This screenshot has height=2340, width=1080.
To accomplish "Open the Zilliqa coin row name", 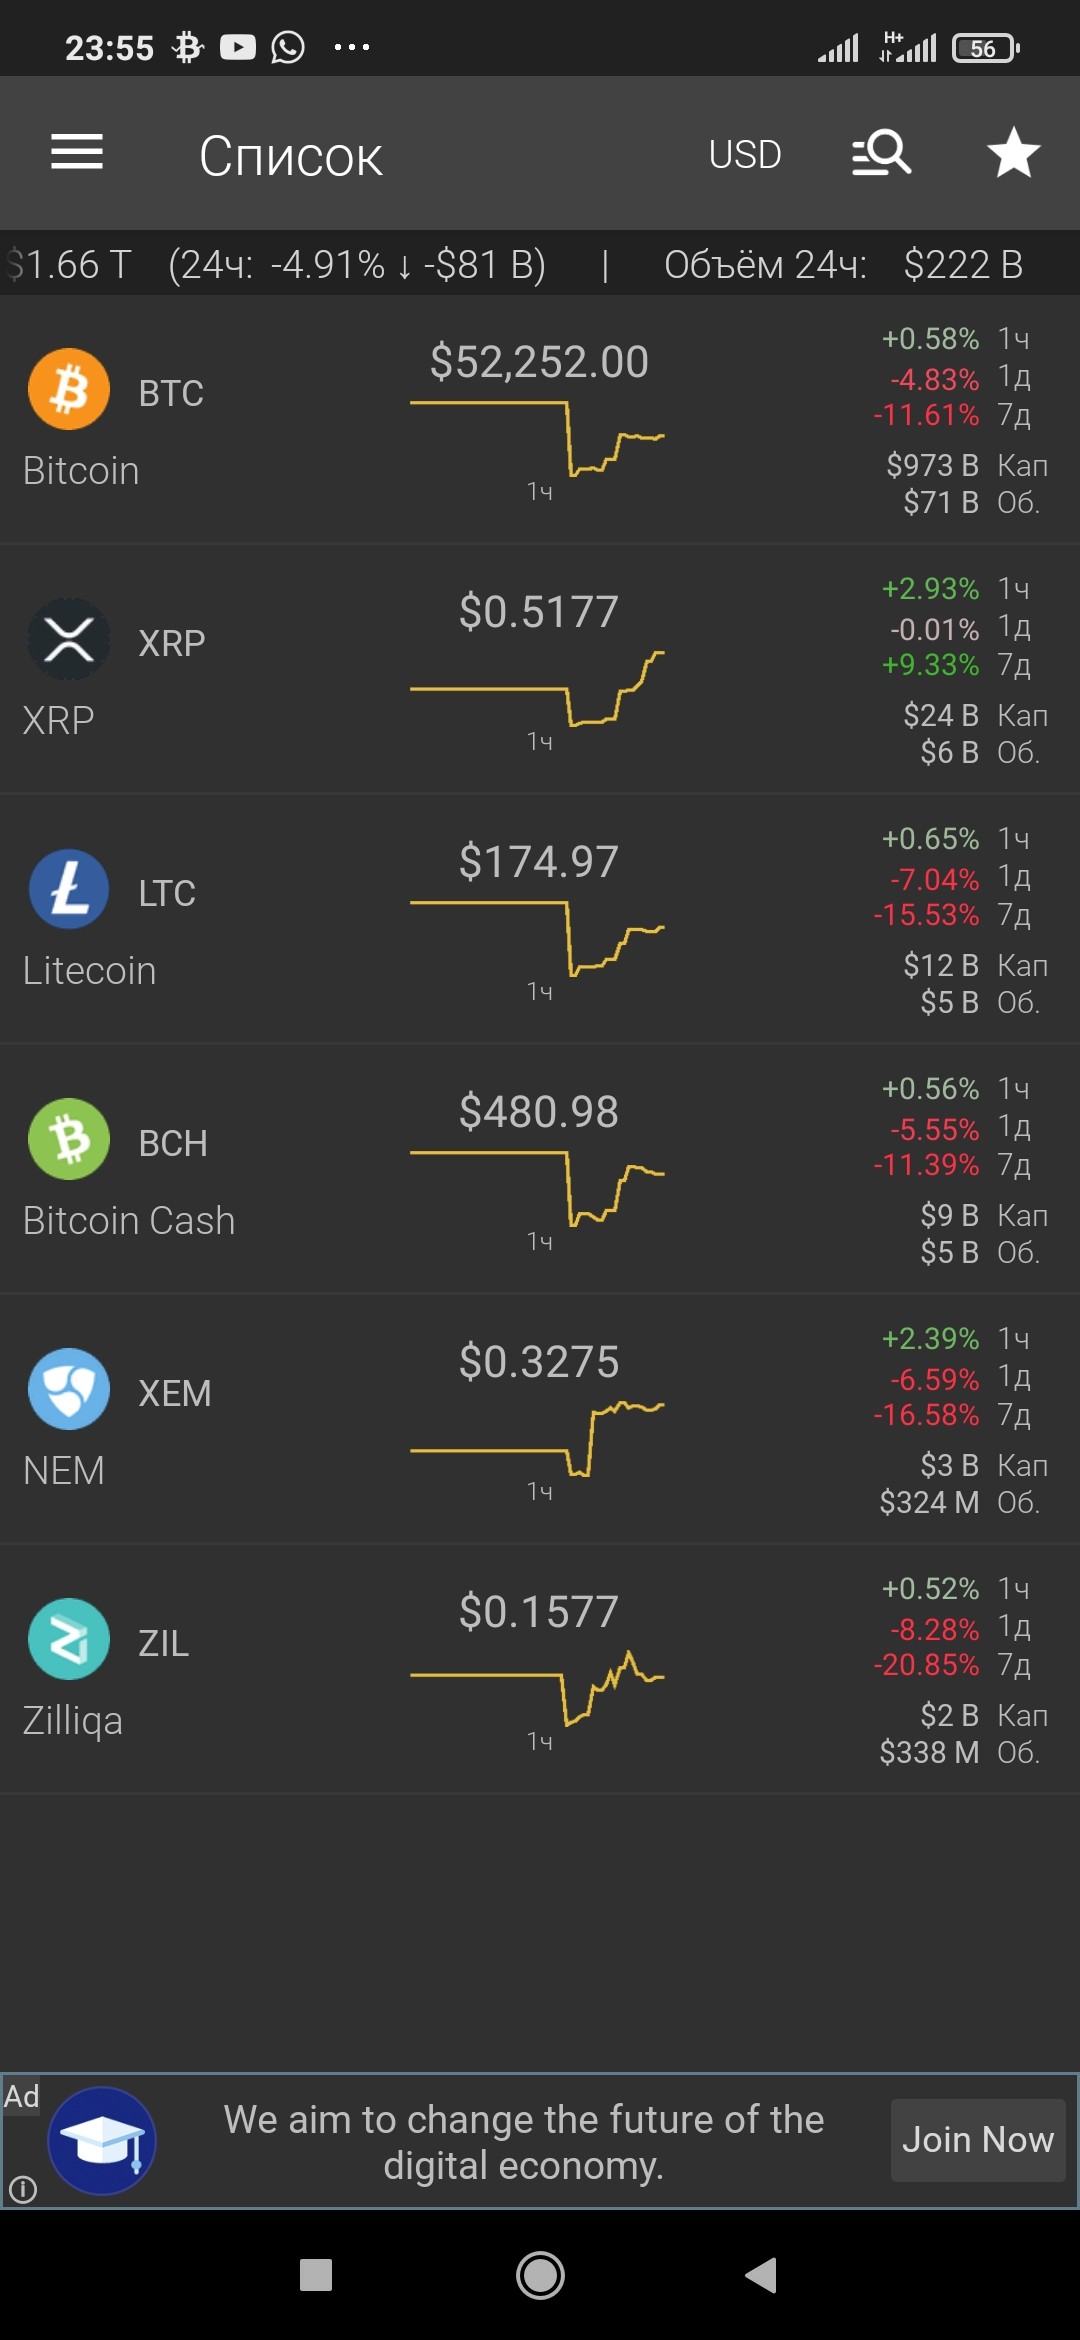I will 73,1721.
